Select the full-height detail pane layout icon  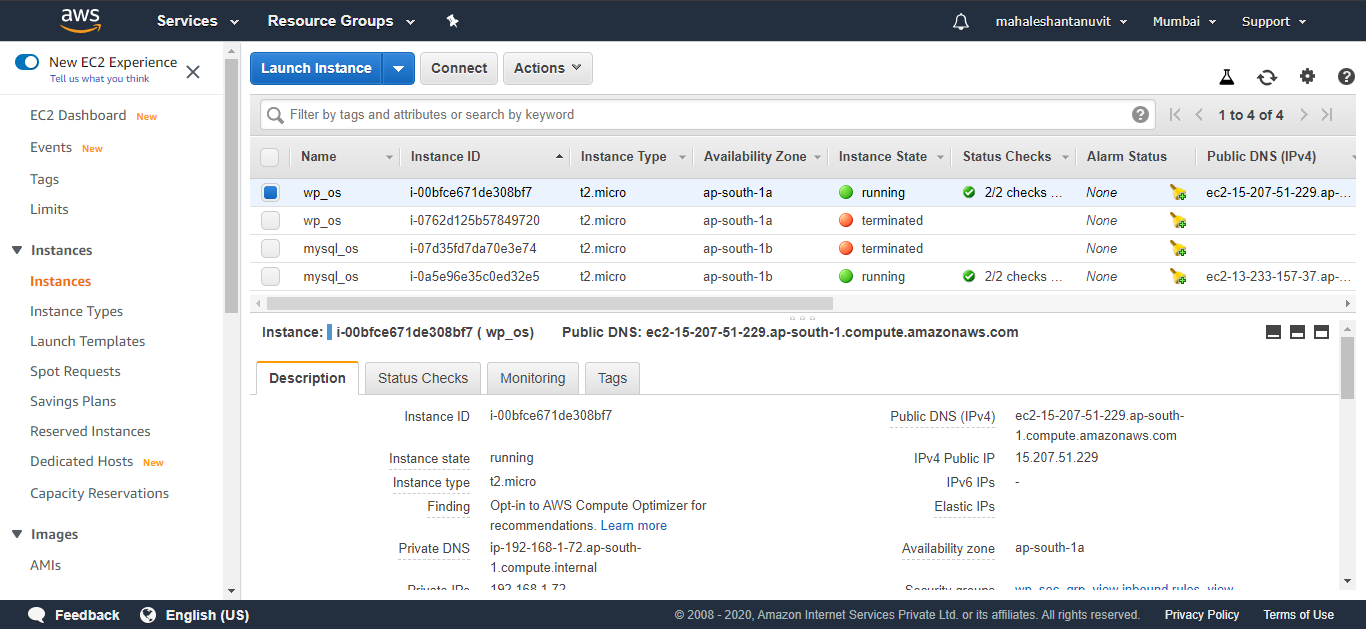[x=1321, y=331]
